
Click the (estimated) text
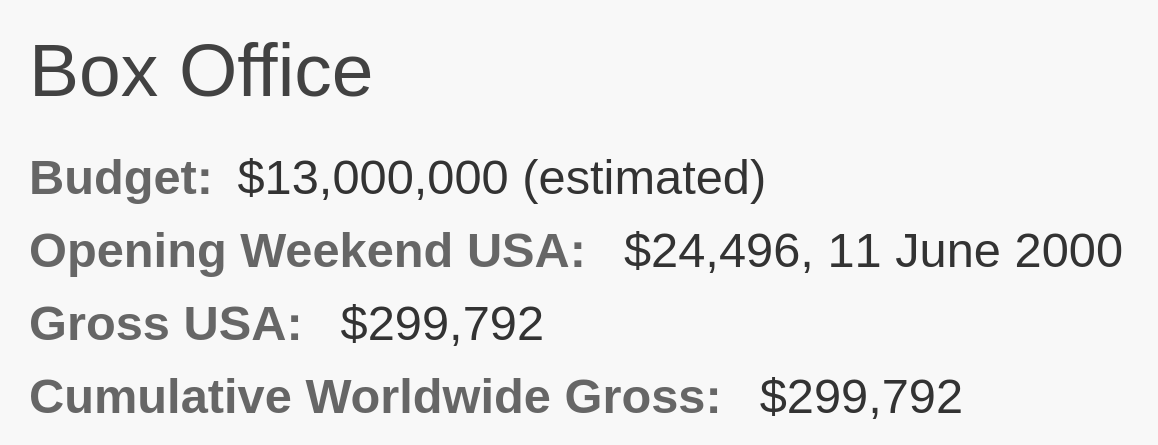pyautogui.click(x=644, y=178)
